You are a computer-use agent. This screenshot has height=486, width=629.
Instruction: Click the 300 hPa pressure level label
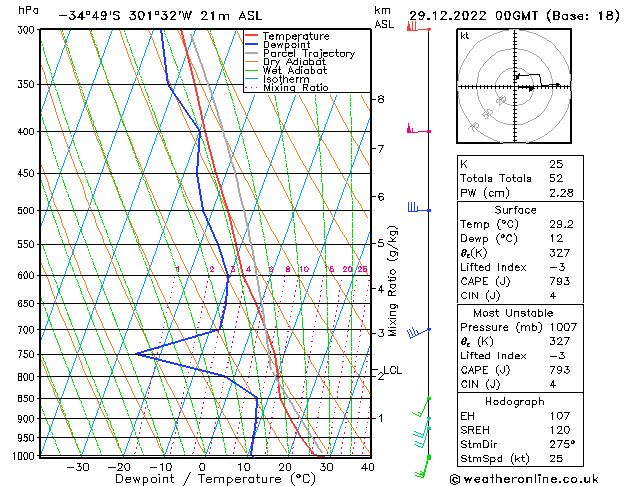[x=28, y=30]
